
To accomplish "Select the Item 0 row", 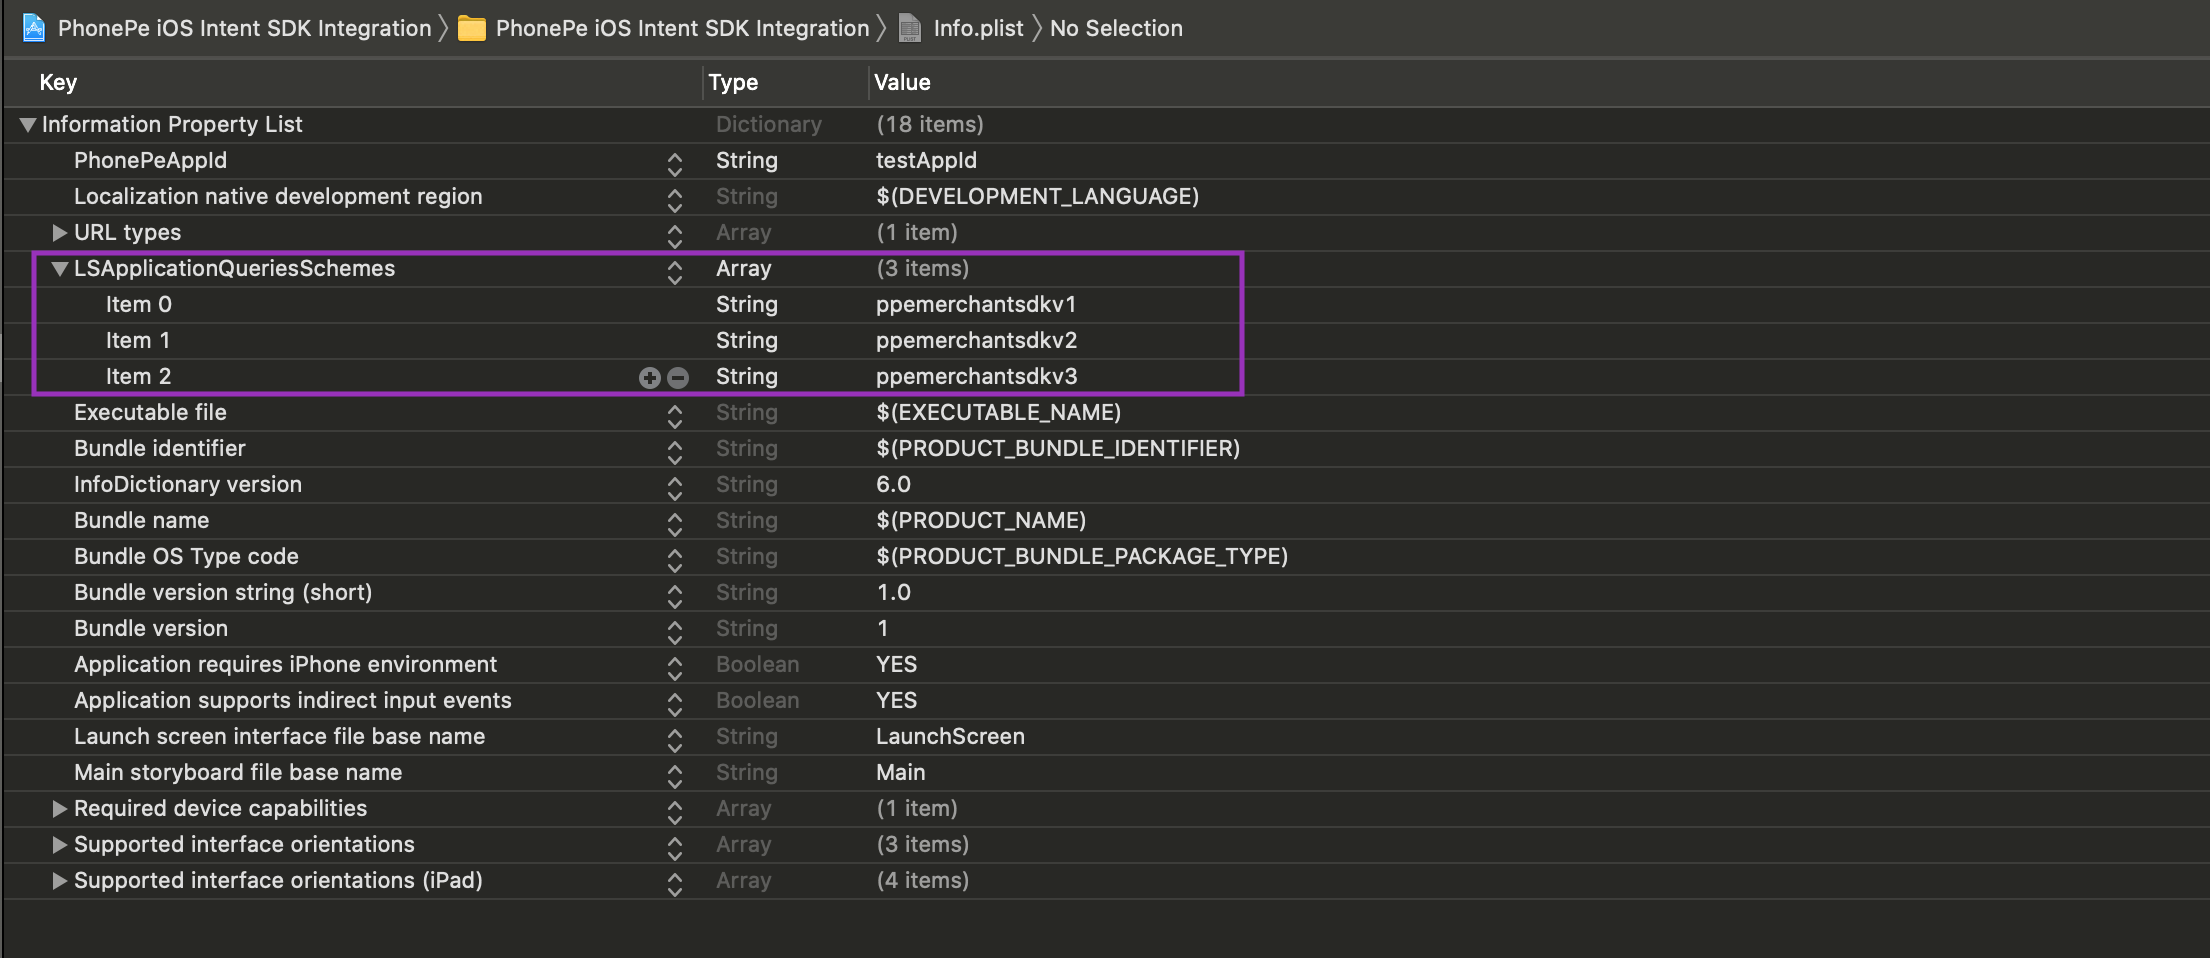I will pos(139,305).
